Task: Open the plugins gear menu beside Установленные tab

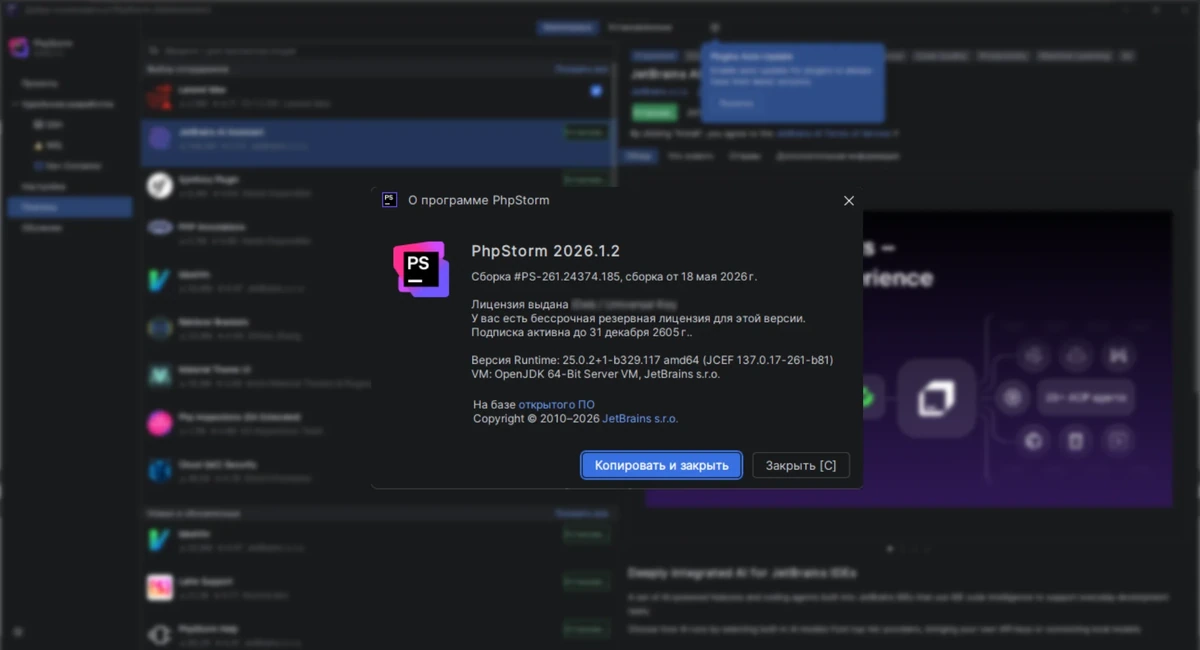Action: click(715, 28)
